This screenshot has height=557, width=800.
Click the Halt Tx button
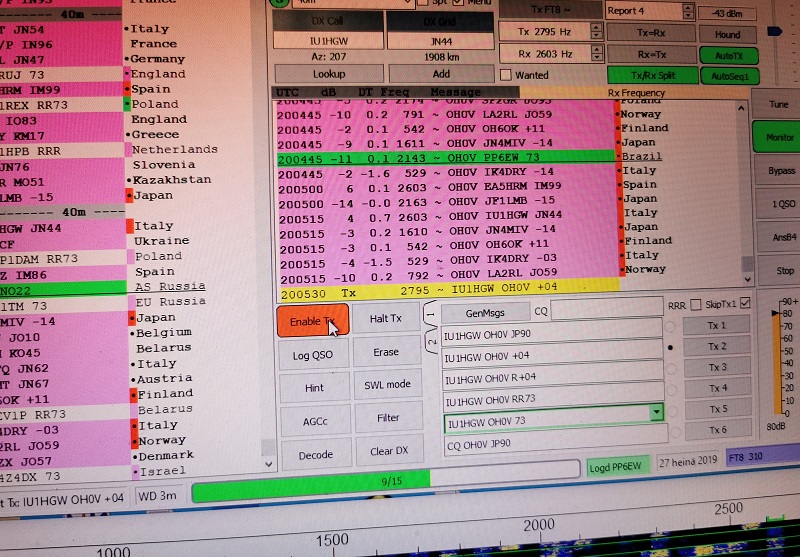pos(386,318)
